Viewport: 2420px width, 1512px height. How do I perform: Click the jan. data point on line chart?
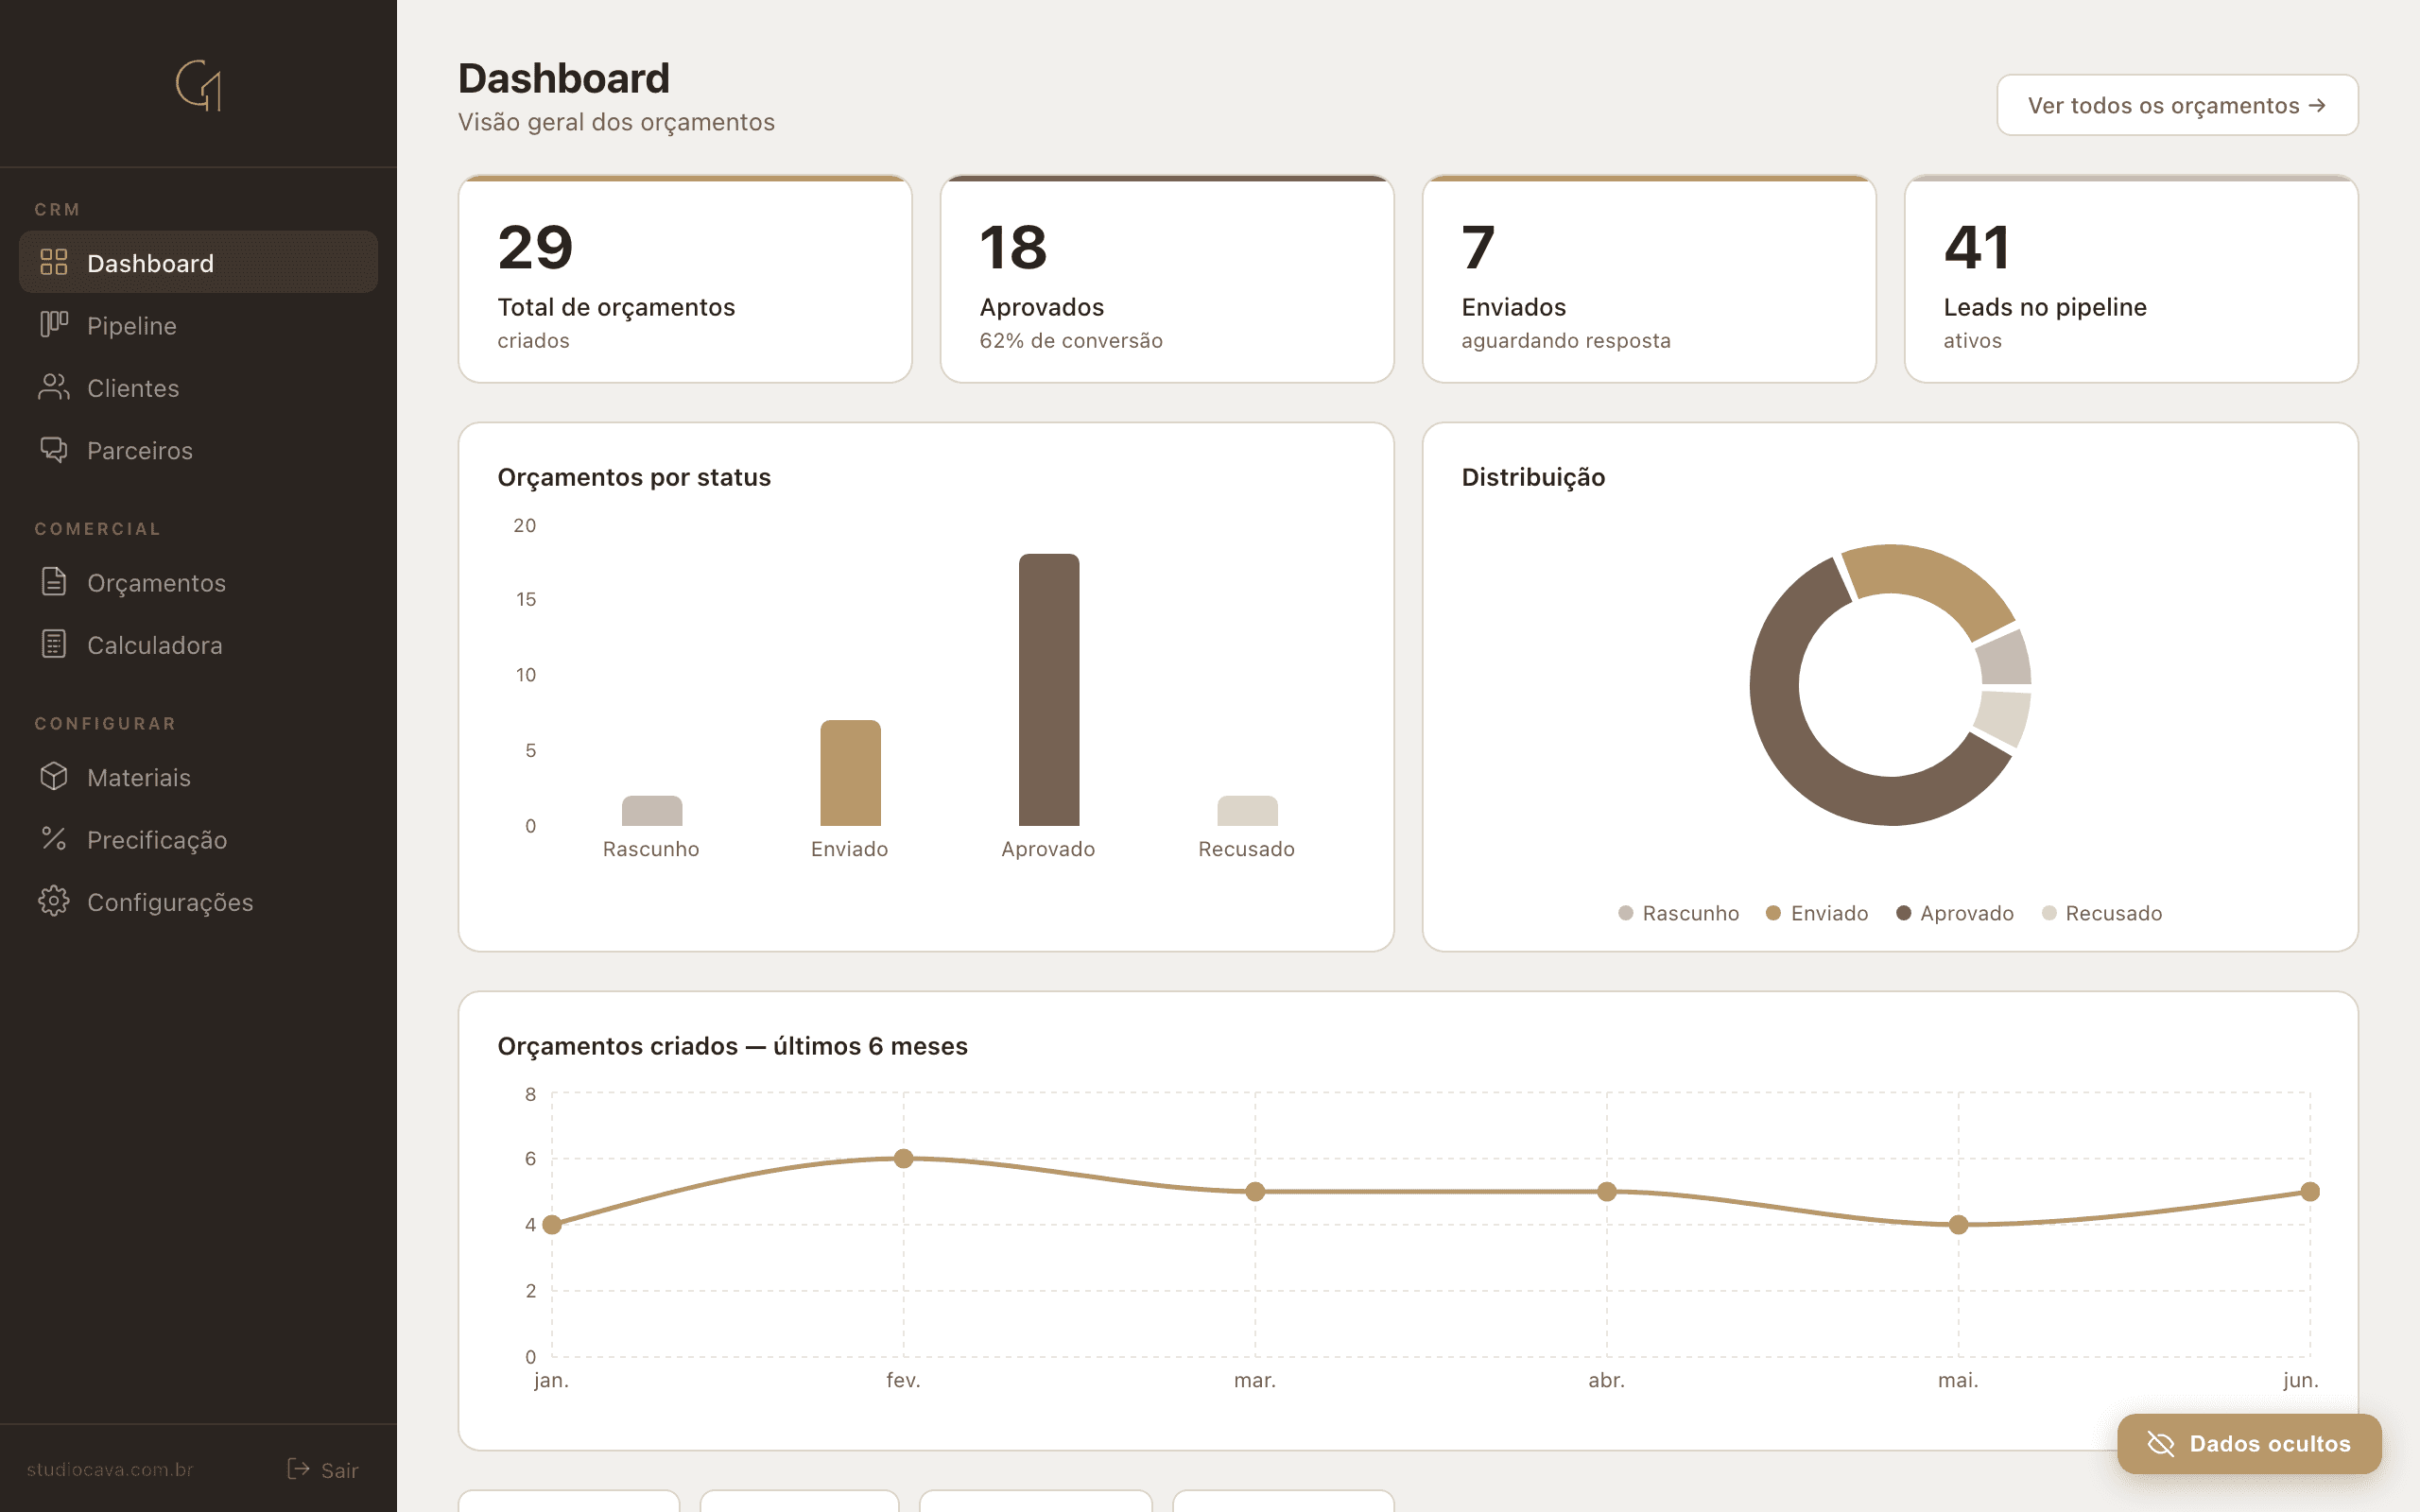(x=552, y=1225)
